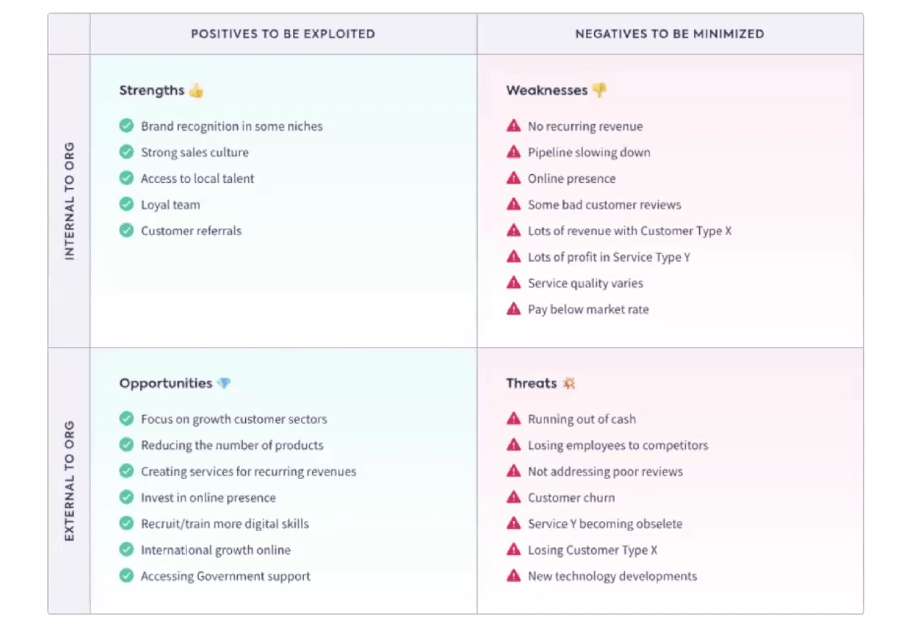The image size is (900, 632).
Task: Click warning icon next to No recurring revenue
Action: 514,127
